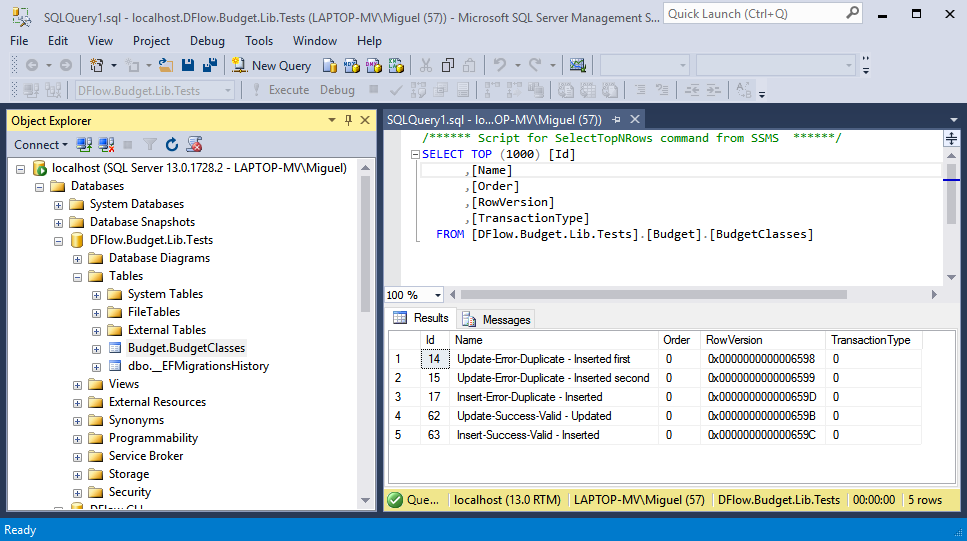Open the Tools menu

258,41
